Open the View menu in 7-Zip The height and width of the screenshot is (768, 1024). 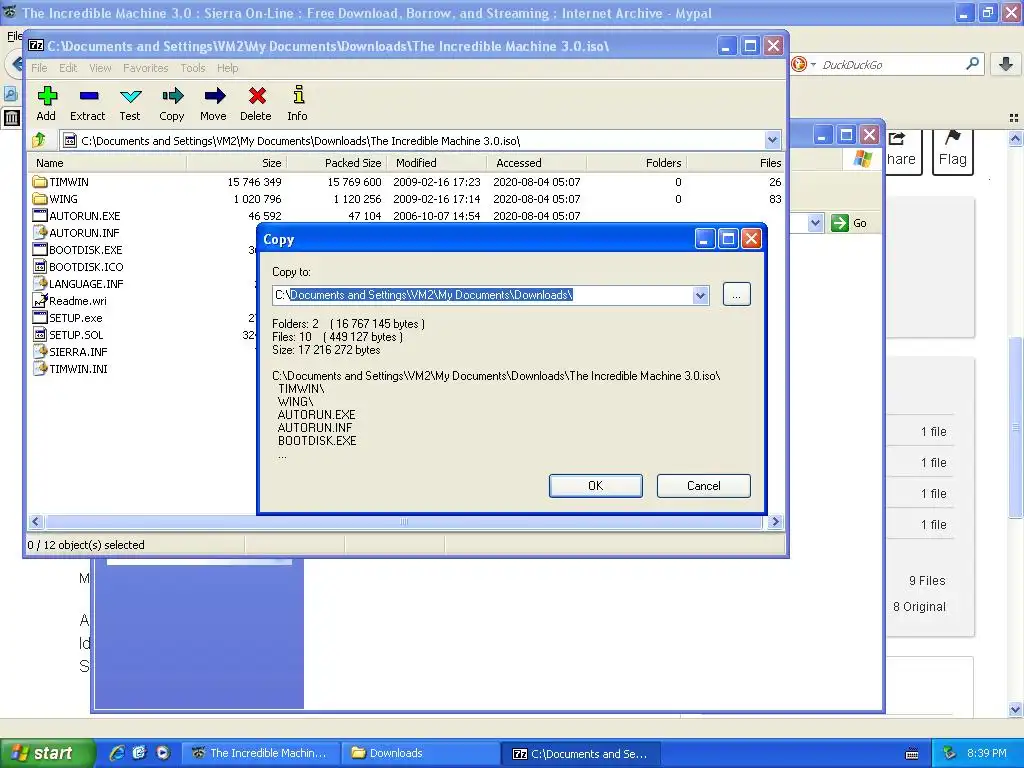click(100, 68)
